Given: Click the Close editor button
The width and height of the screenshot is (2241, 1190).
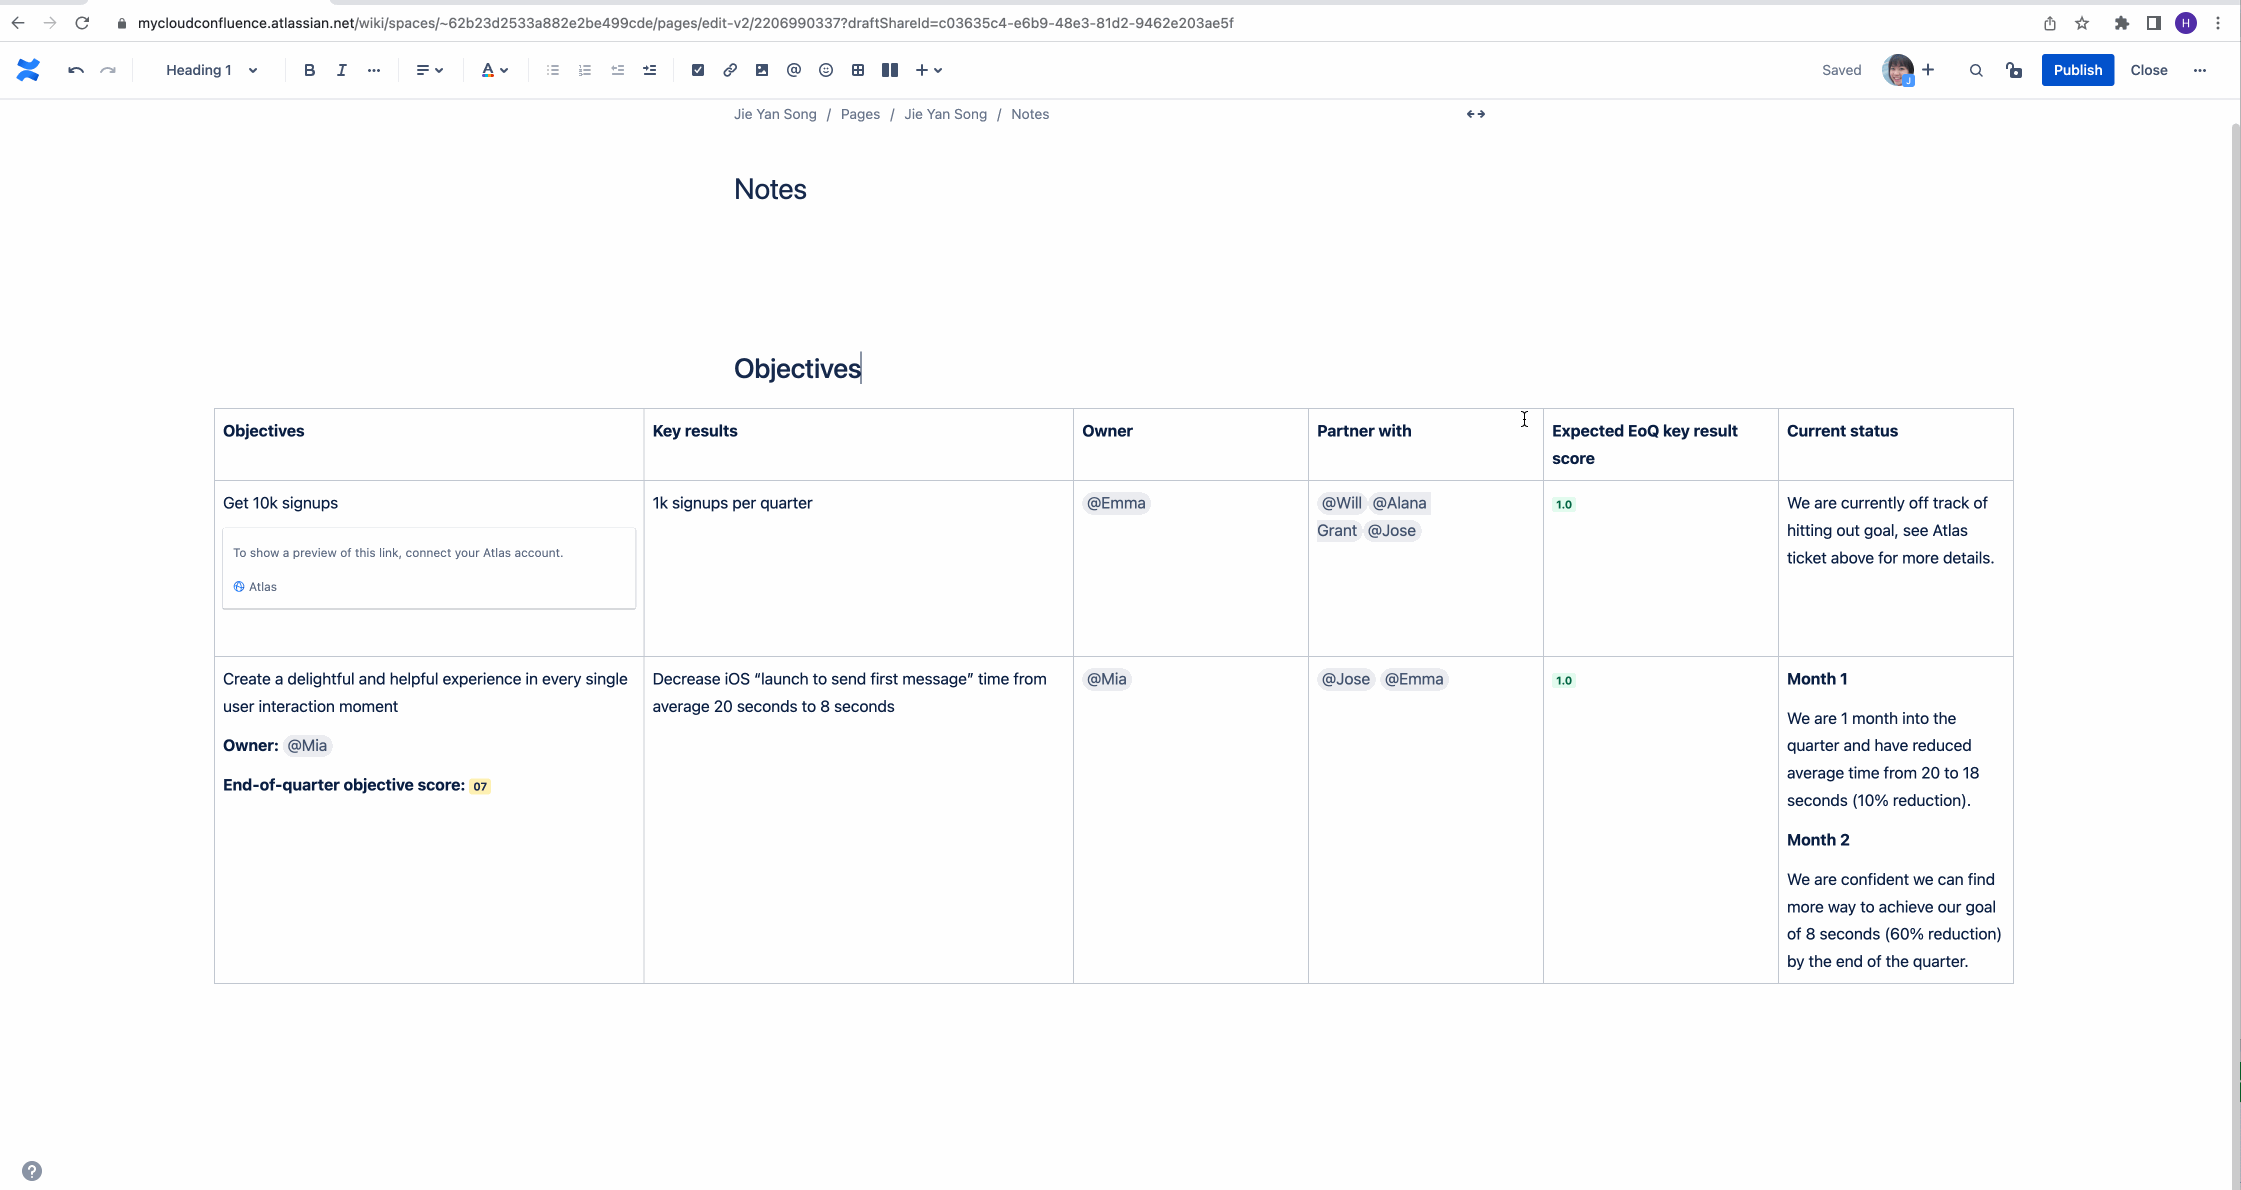Looking at the screenshot, I should coord(2148,70).
